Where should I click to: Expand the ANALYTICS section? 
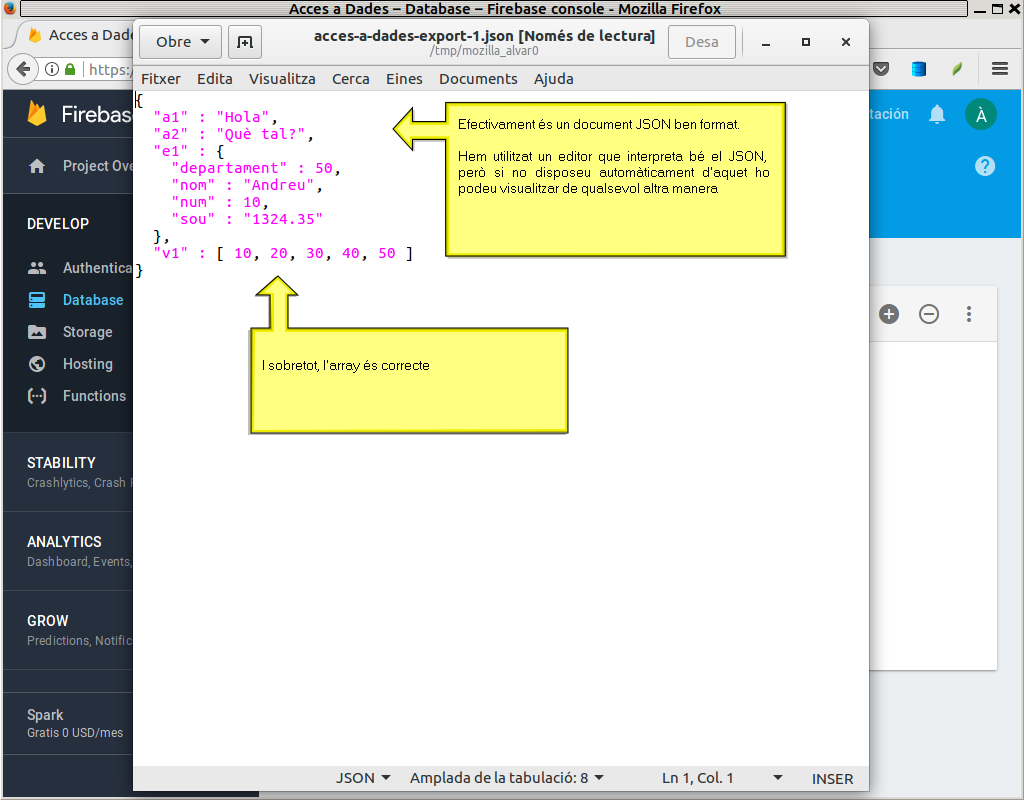(x=68, y=551)
